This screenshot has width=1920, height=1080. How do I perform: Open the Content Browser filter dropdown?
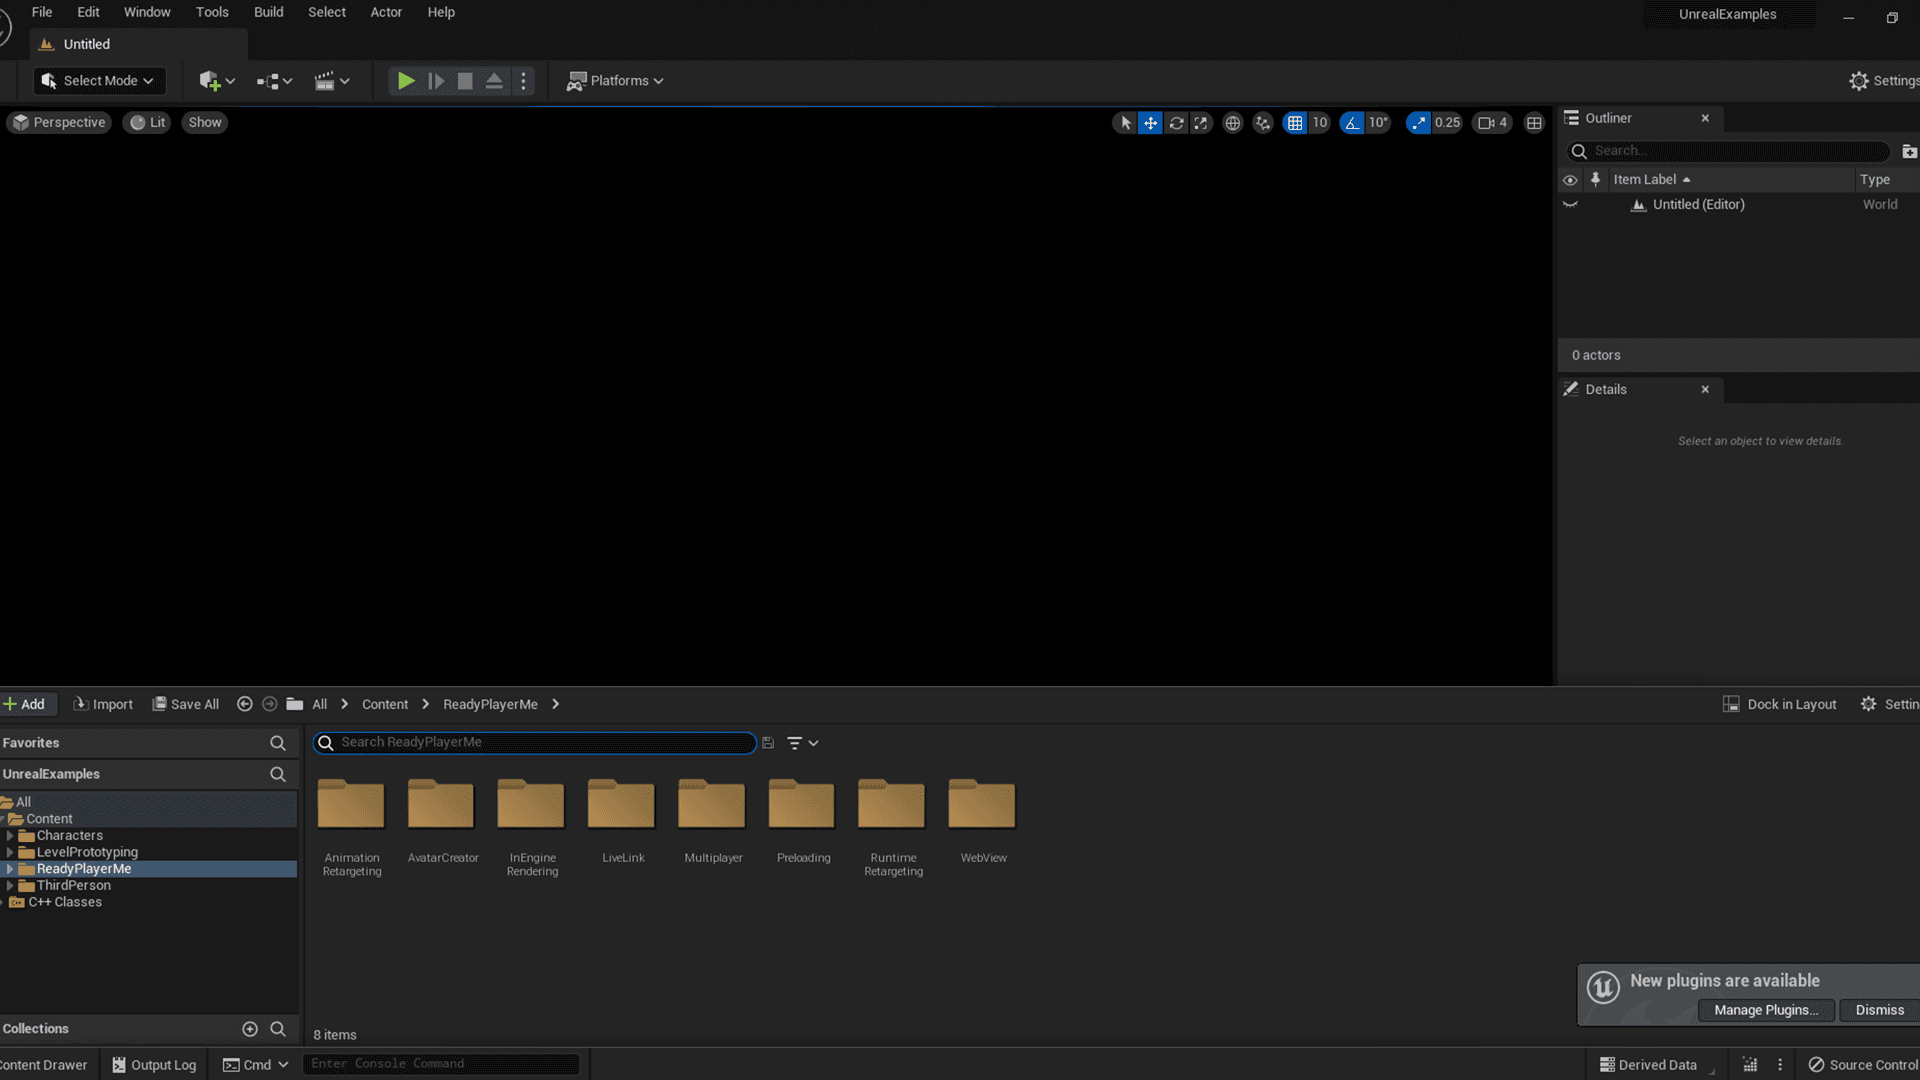tap(802, 743)
